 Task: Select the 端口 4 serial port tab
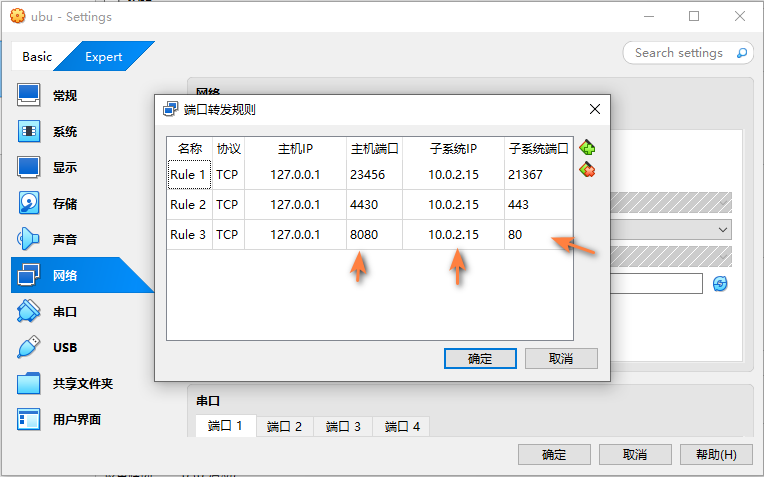click(x=402, y=427)
